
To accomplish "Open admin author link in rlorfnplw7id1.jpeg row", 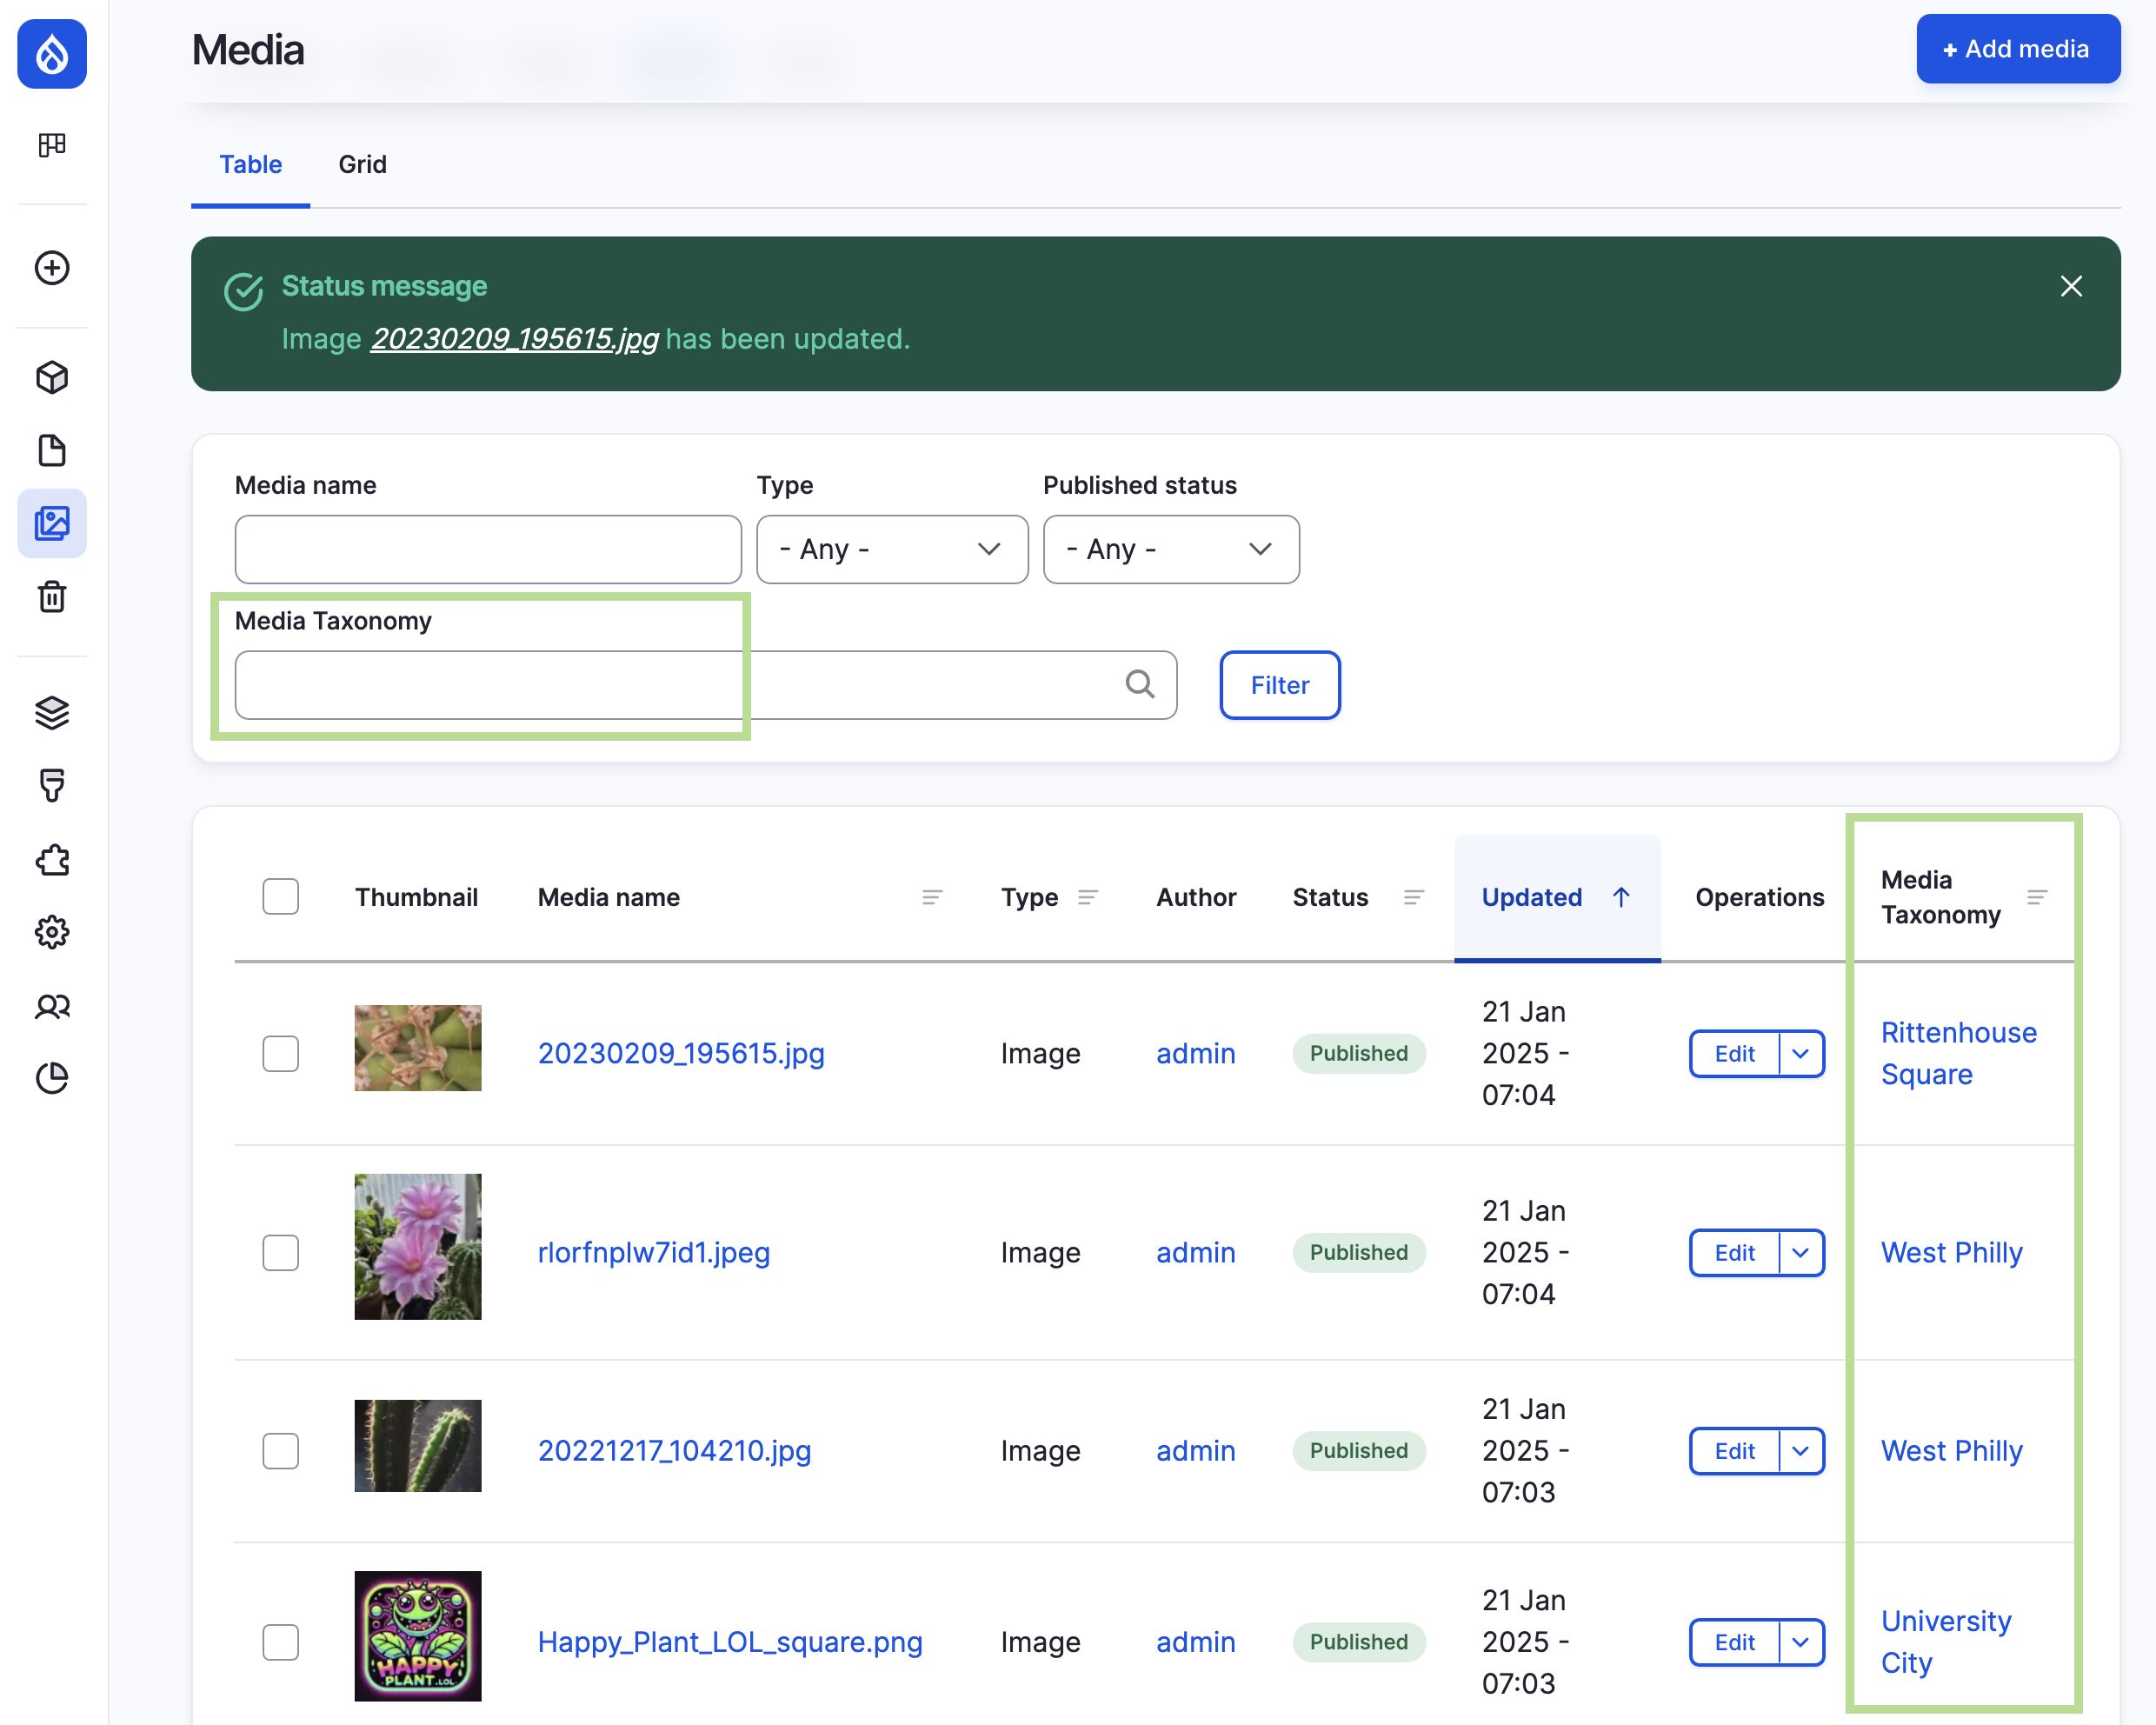I will (1195, 1252).
